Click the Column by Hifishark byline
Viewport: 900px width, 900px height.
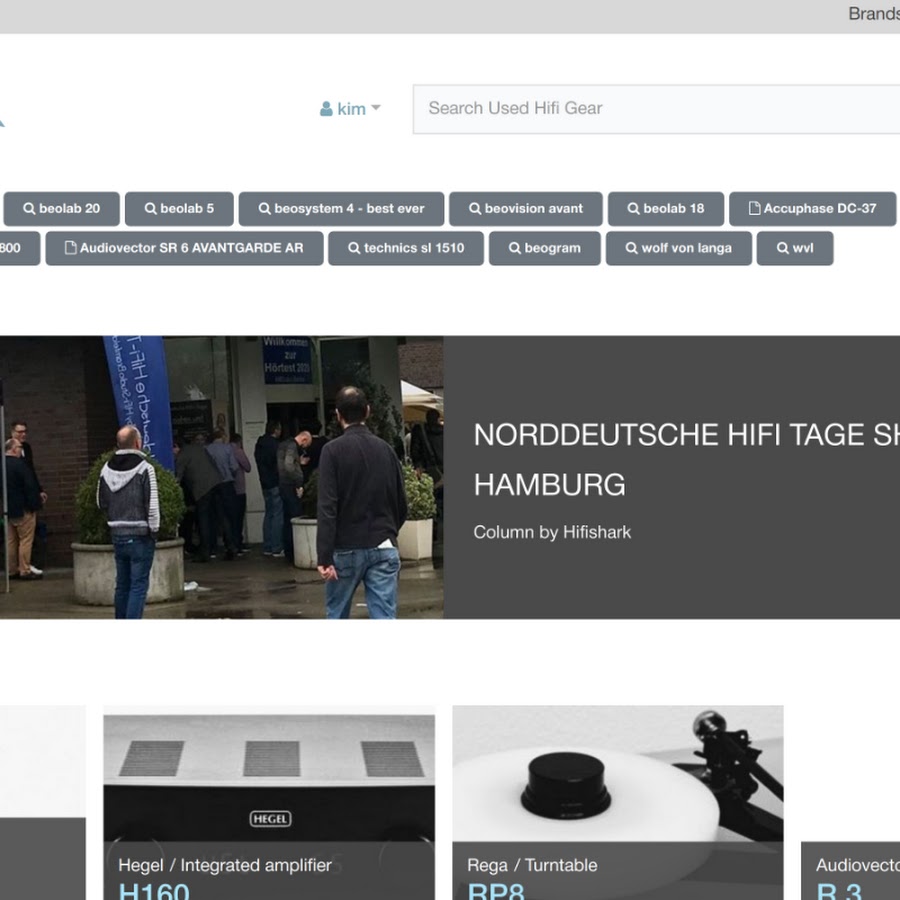(552, 532)
